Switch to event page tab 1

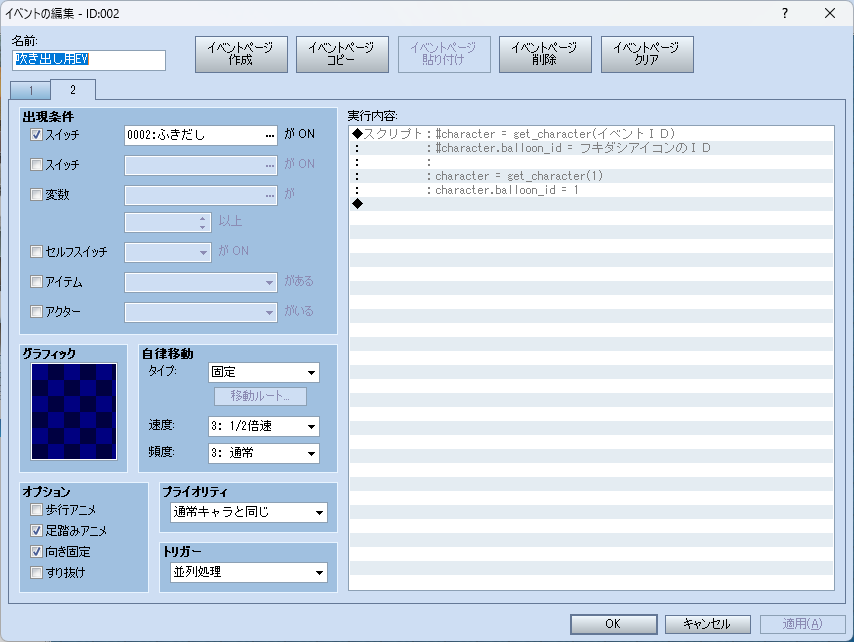[x=30, y=91]
